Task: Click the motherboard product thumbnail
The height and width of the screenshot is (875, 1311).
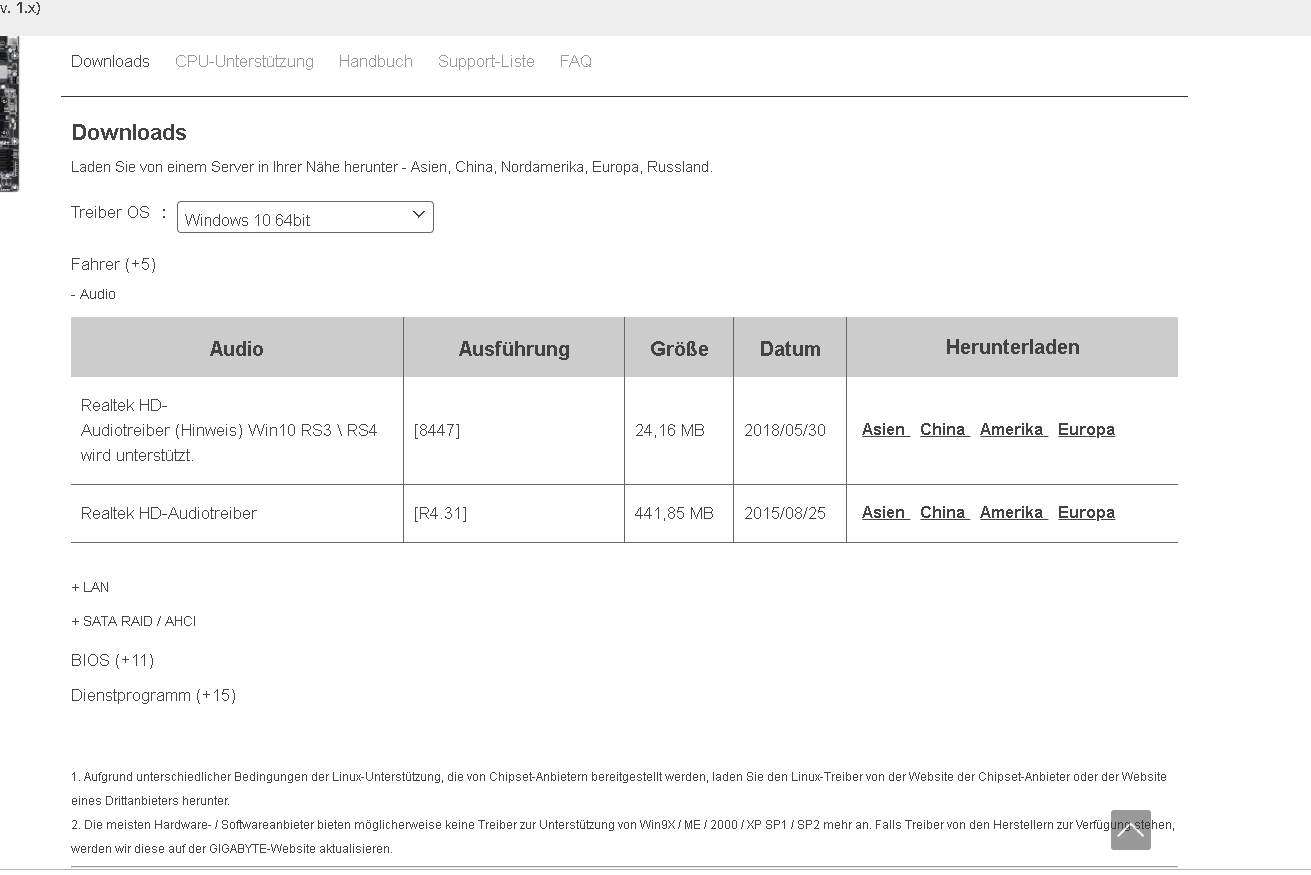Action: [9, 113]
